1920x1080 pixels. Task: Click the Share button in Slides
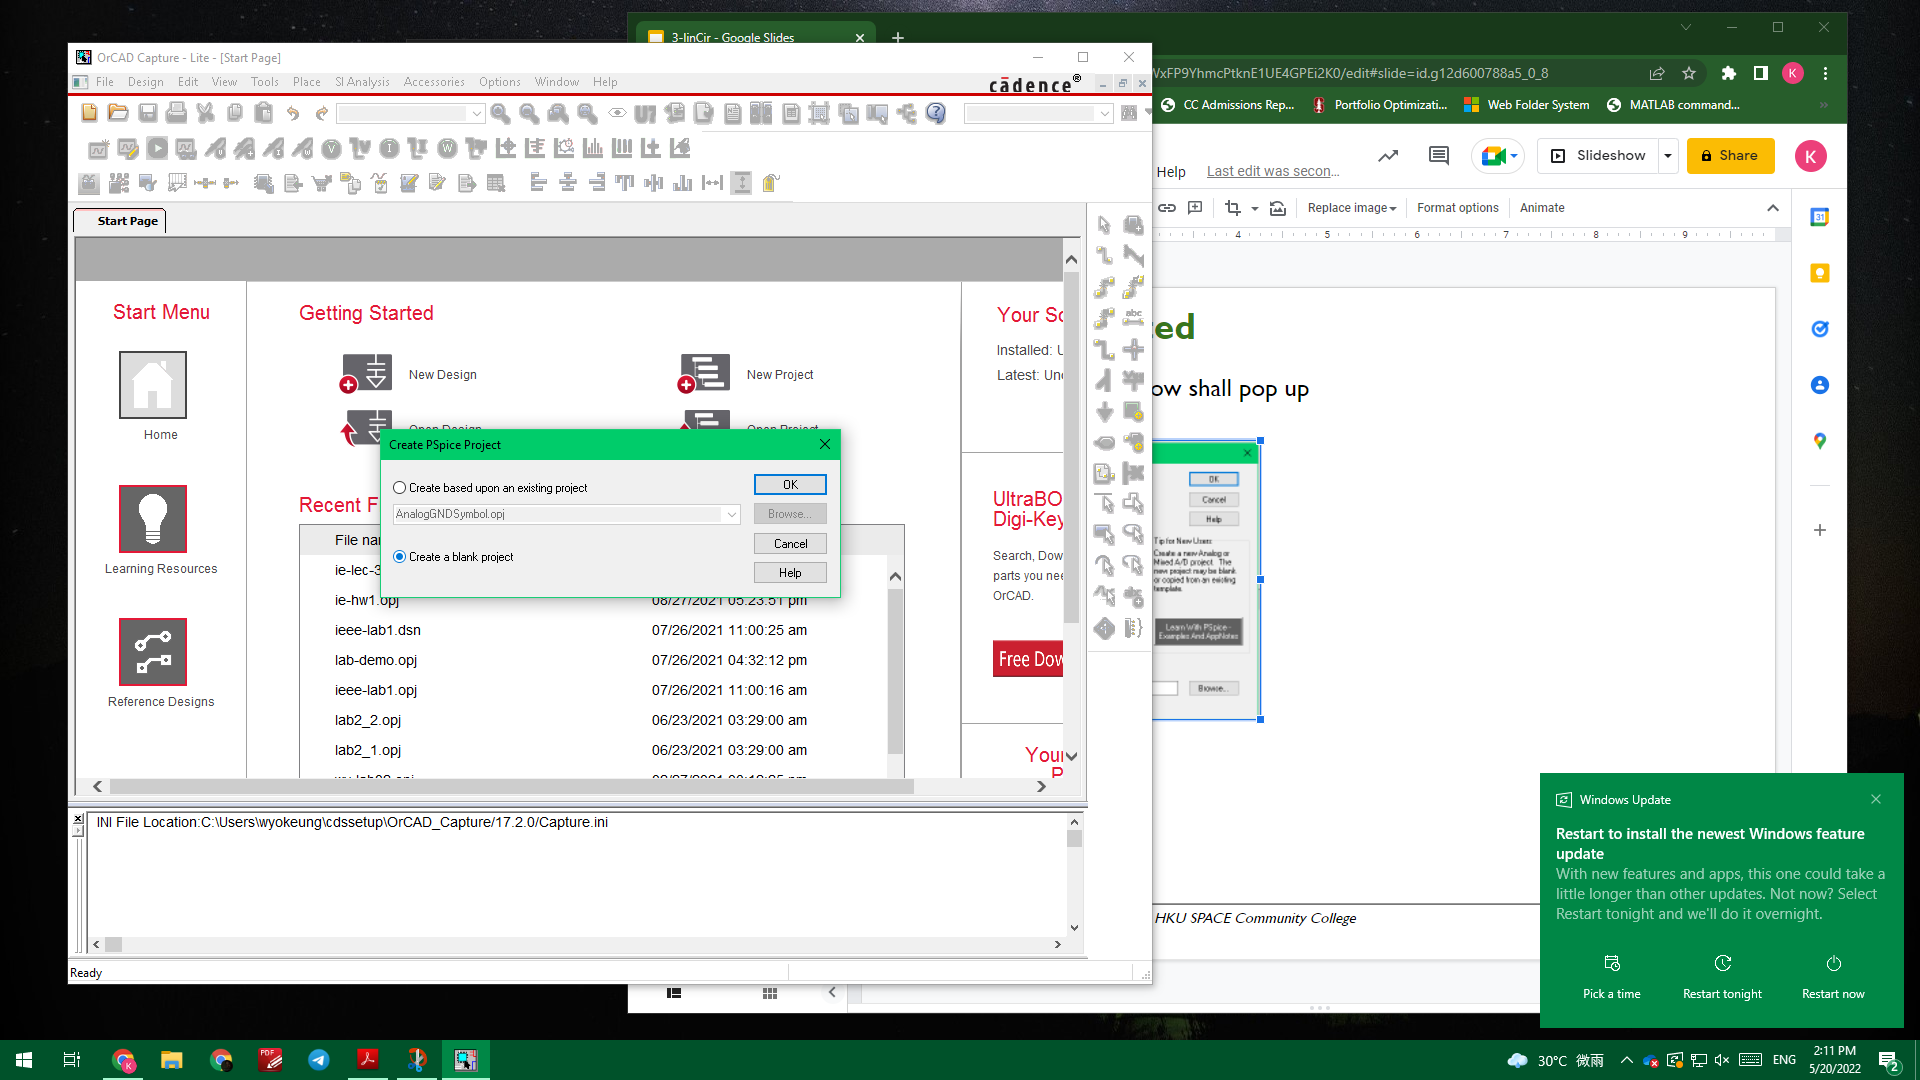(1730, 156)
